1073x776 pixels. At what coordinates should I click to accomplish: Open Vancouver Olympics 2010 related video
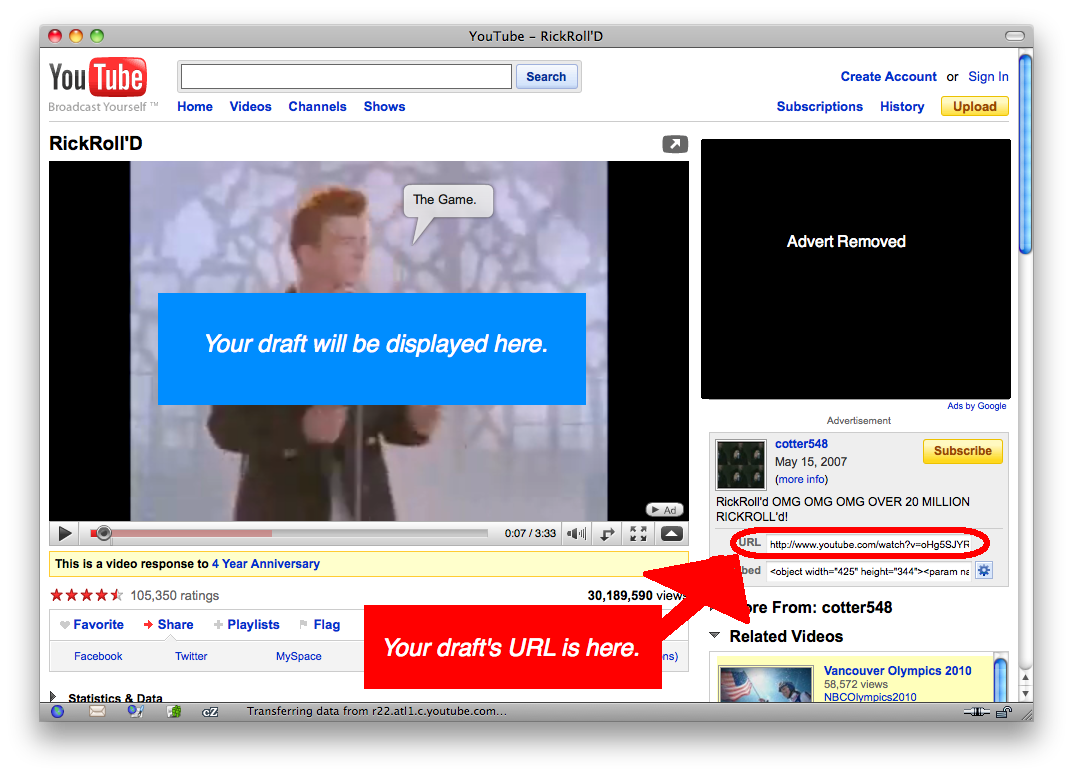click(x=897, y=671)
